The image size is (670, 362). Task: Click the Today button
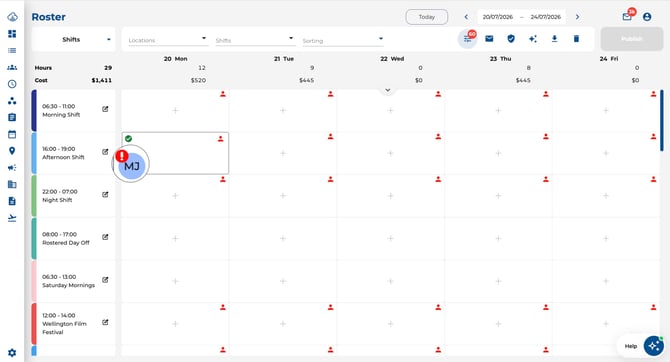(426, 17)
